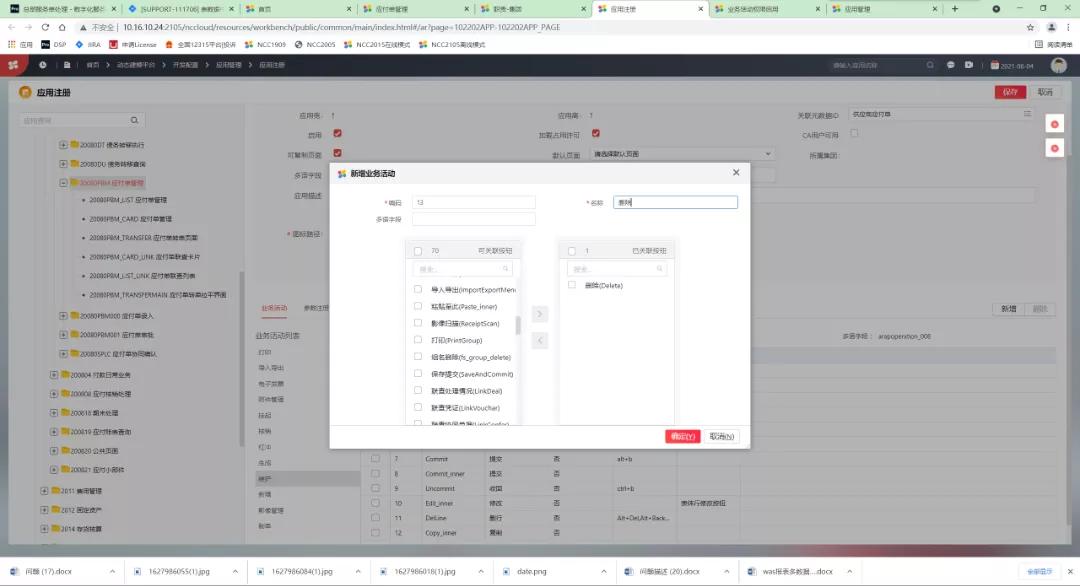
Task: Click the 保存 button at top right
Action: 1011,91
